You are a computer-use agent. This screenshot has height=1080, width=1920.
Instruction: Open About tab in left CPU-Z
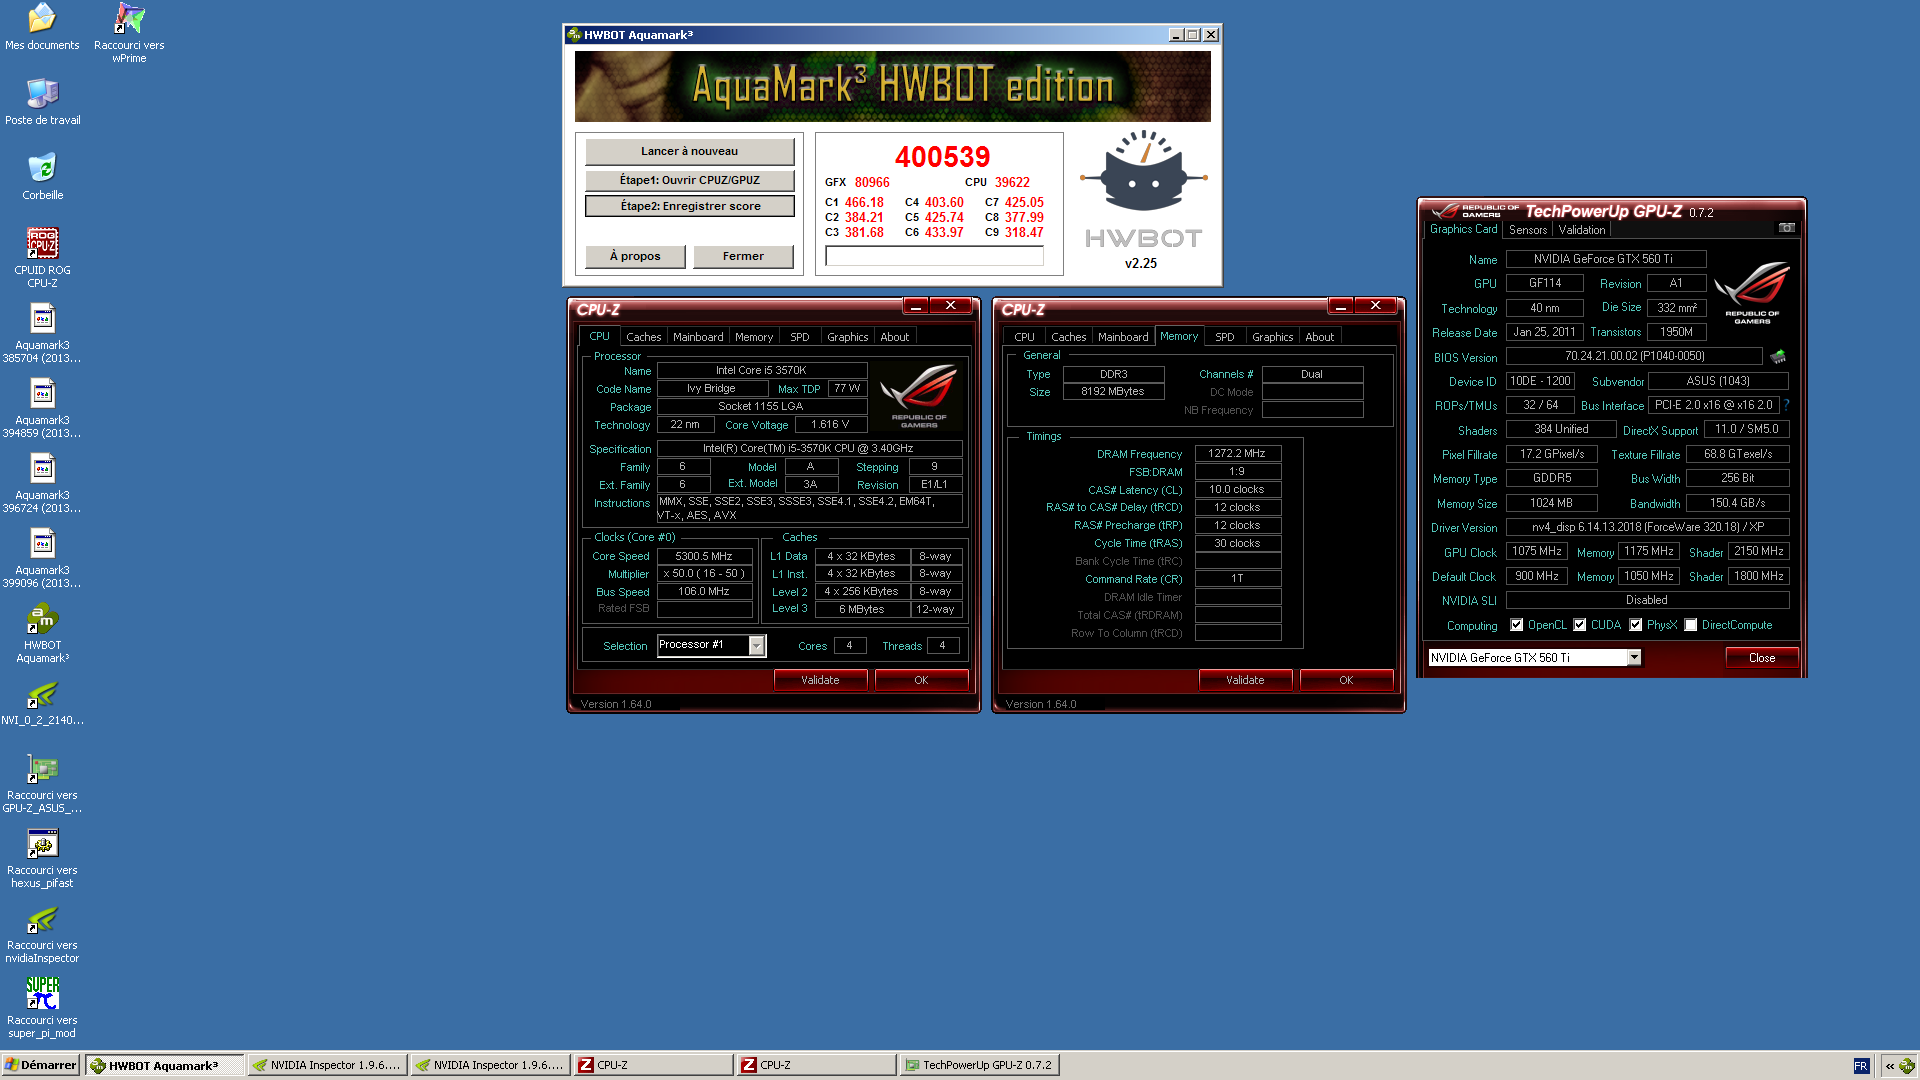(895, 337)
